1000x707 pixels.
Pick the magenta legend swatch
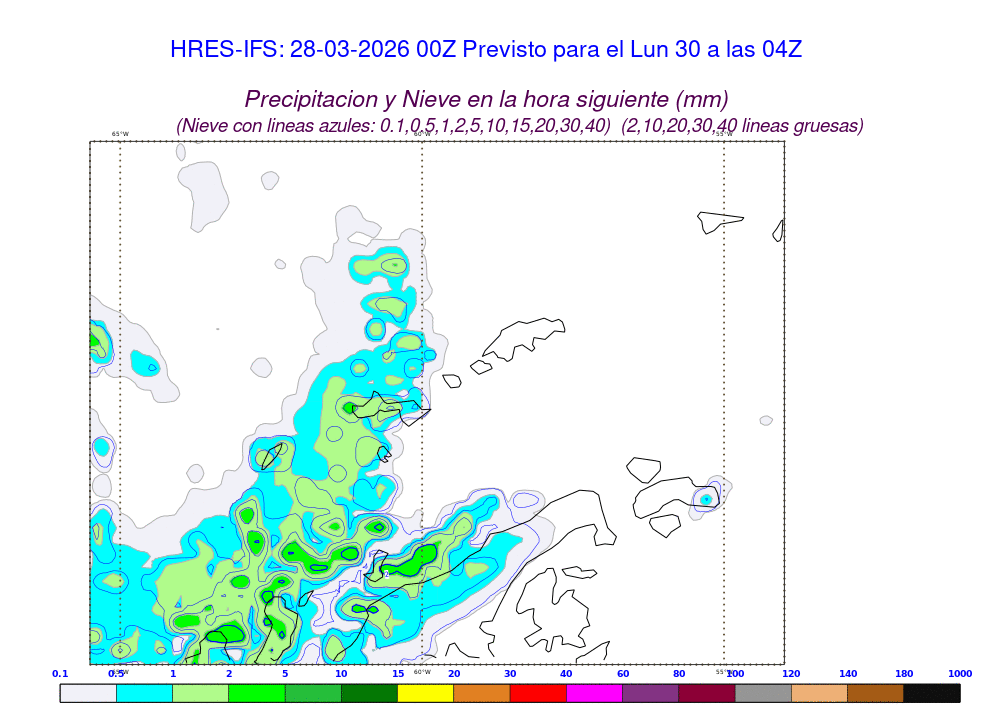594,692
